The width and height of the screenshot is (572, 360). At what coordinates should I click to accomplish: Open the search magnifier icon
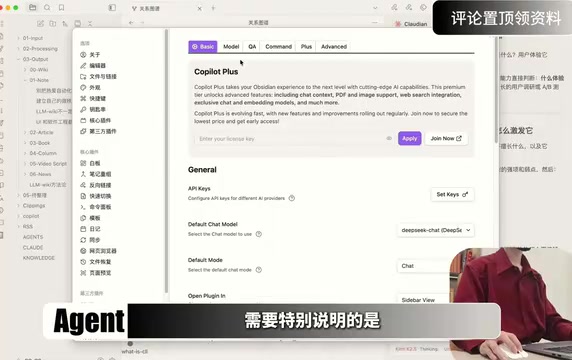47,7
